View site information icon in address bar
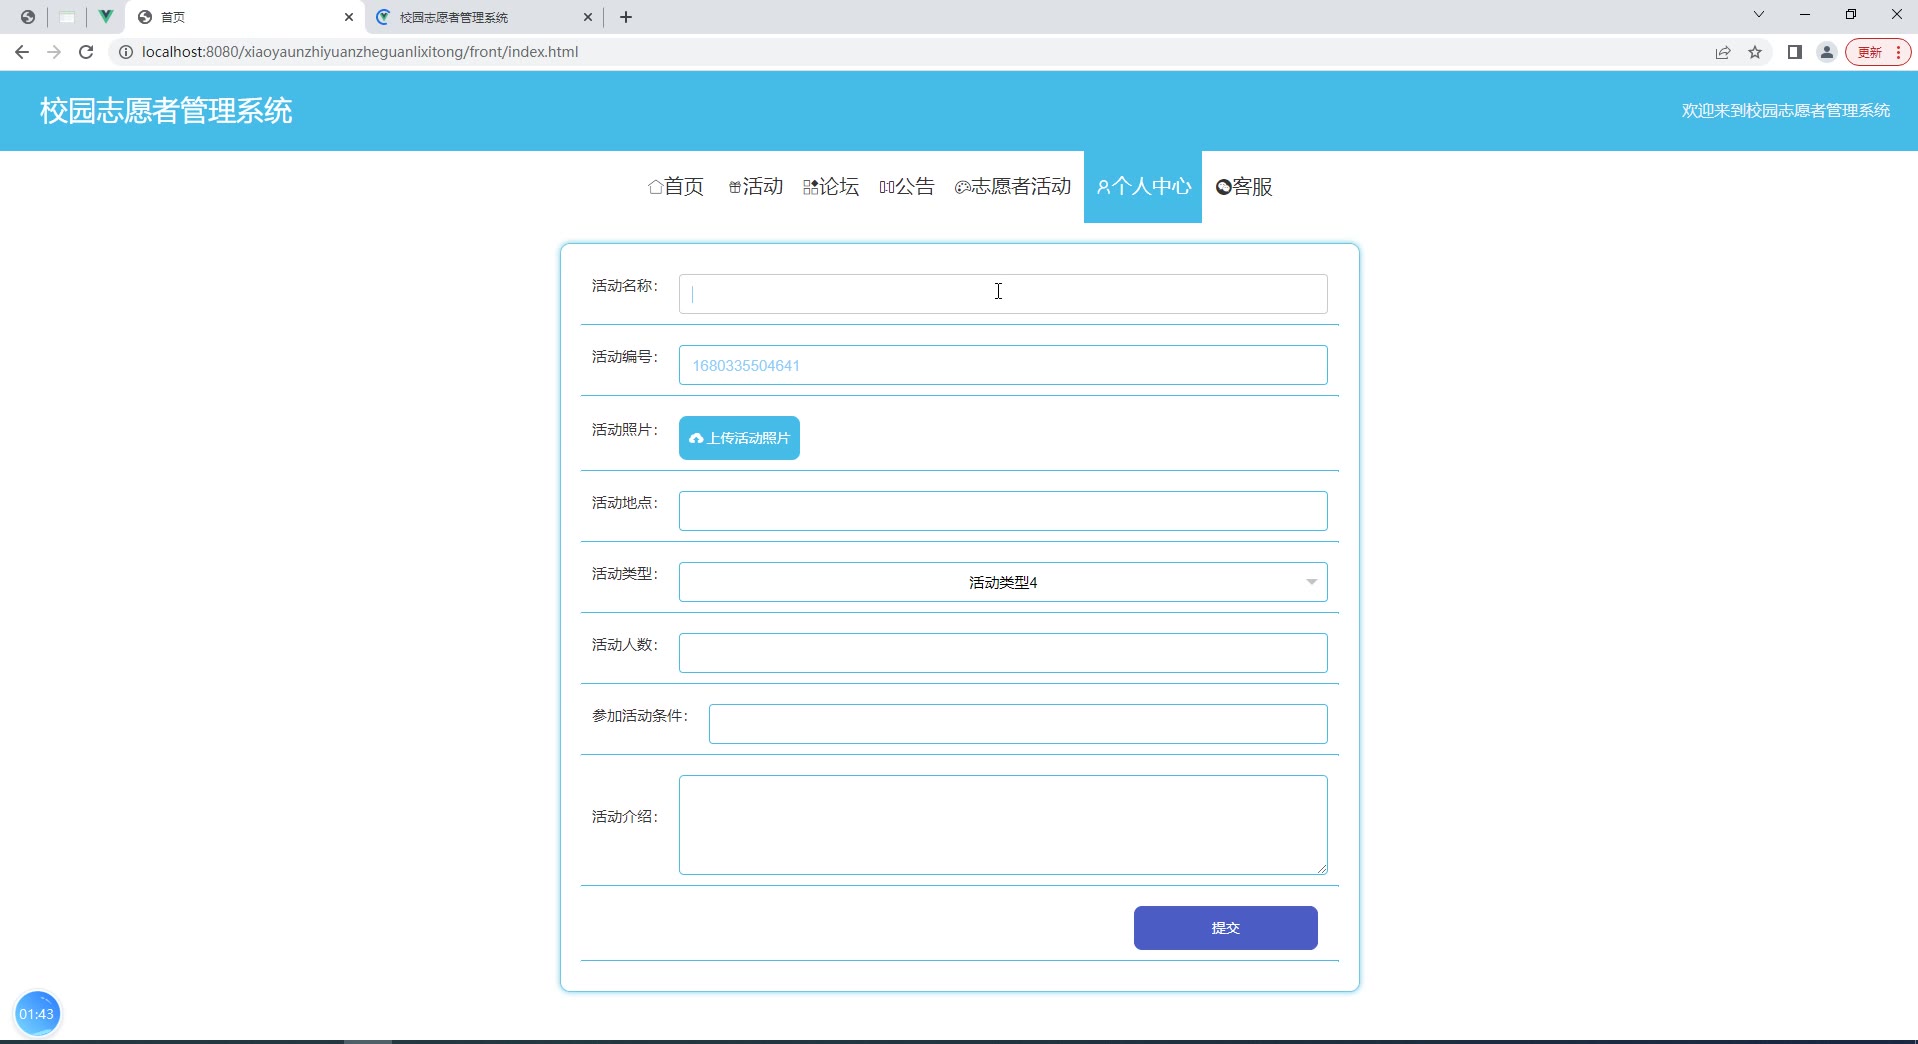The image size is (1918, 1044). (126, 52)
